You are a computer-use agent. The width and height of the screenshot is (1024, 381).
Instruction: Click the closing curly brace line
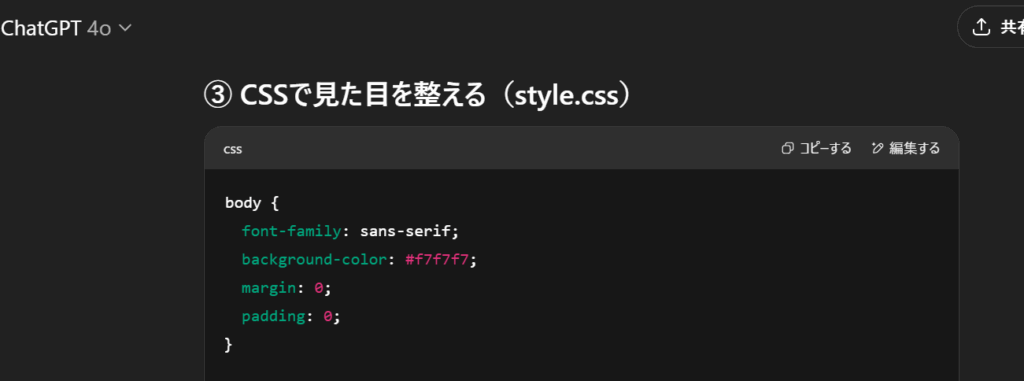point(229,345)
